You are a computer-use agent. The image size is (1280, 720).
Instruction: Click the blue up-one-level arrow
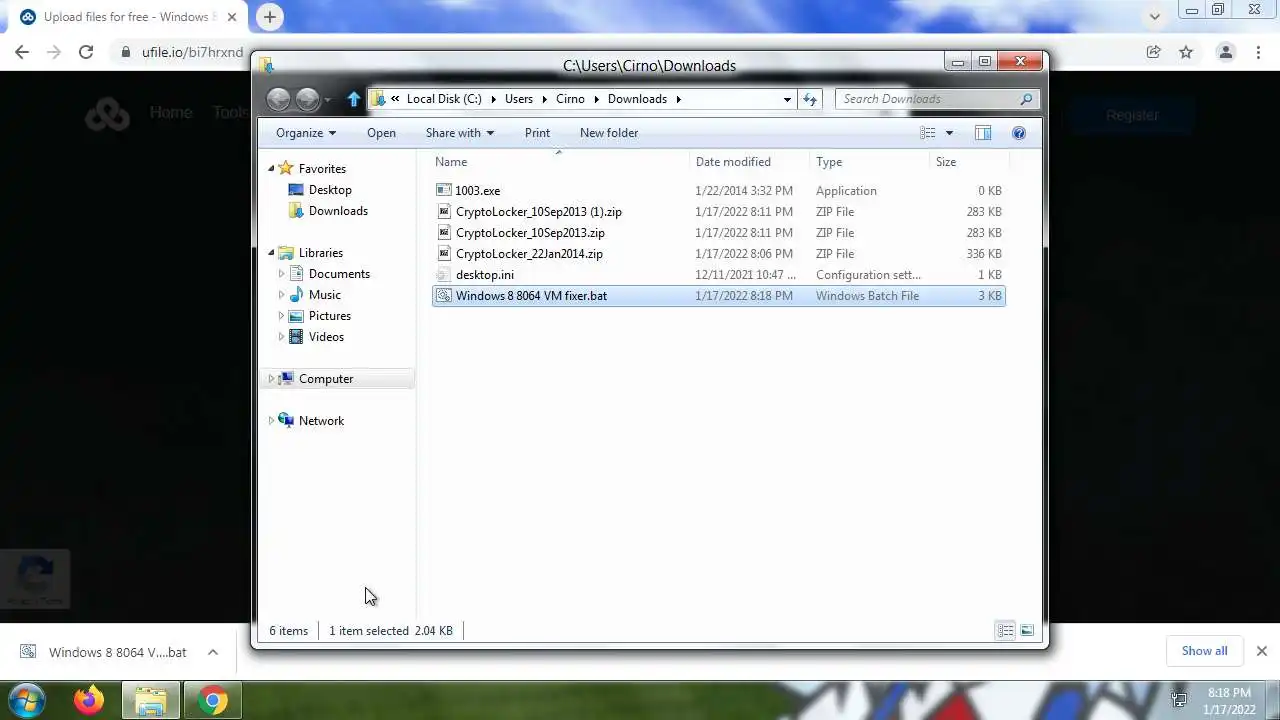pos(353,99)
